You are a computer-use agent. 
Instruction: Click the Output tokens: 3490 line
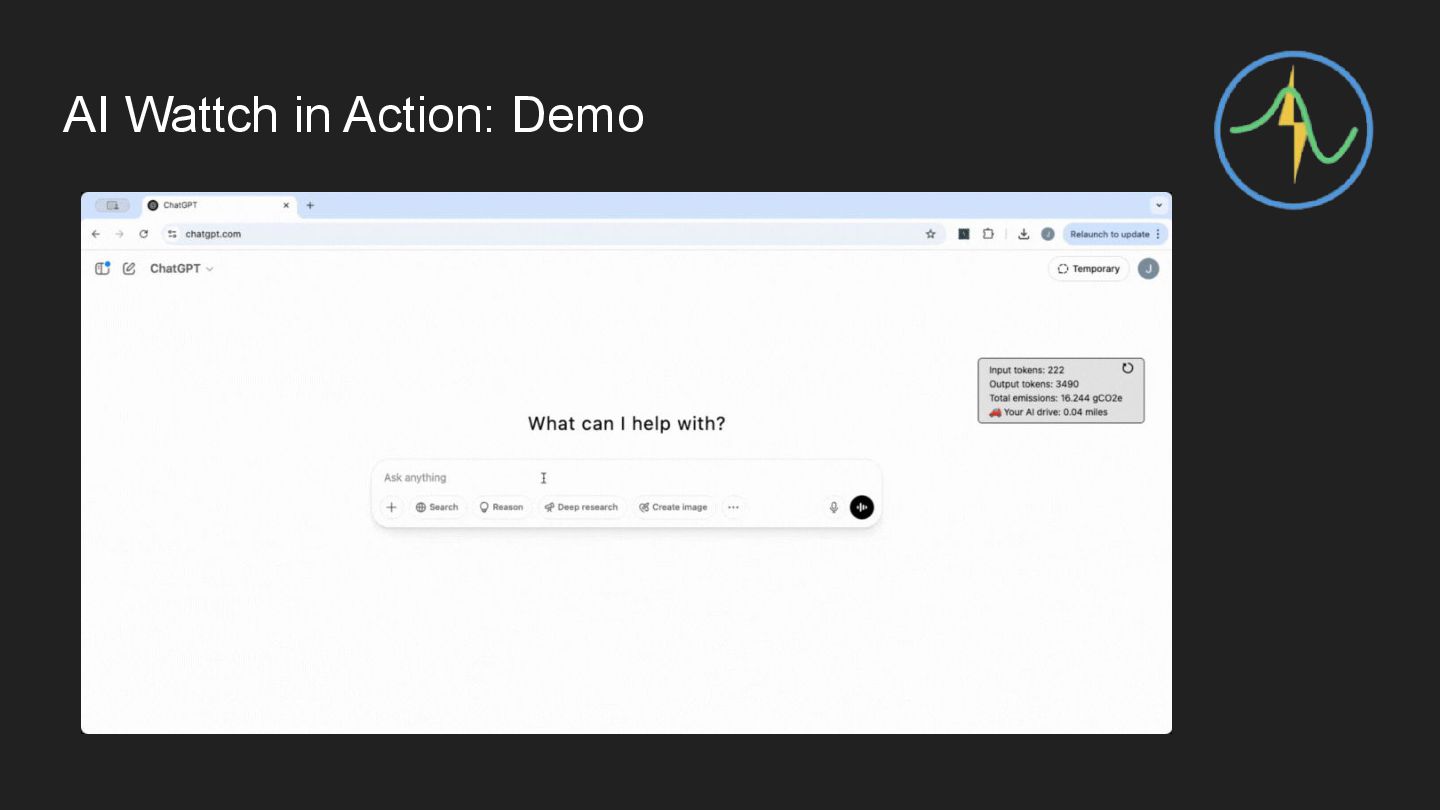(1033, 384)
